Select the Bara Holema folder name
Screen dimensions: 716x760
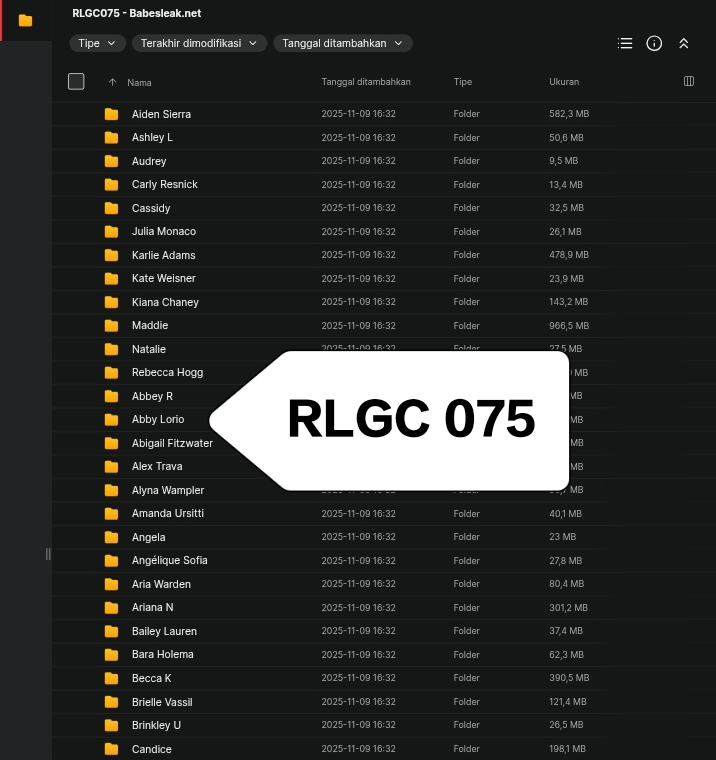point(163,654)
